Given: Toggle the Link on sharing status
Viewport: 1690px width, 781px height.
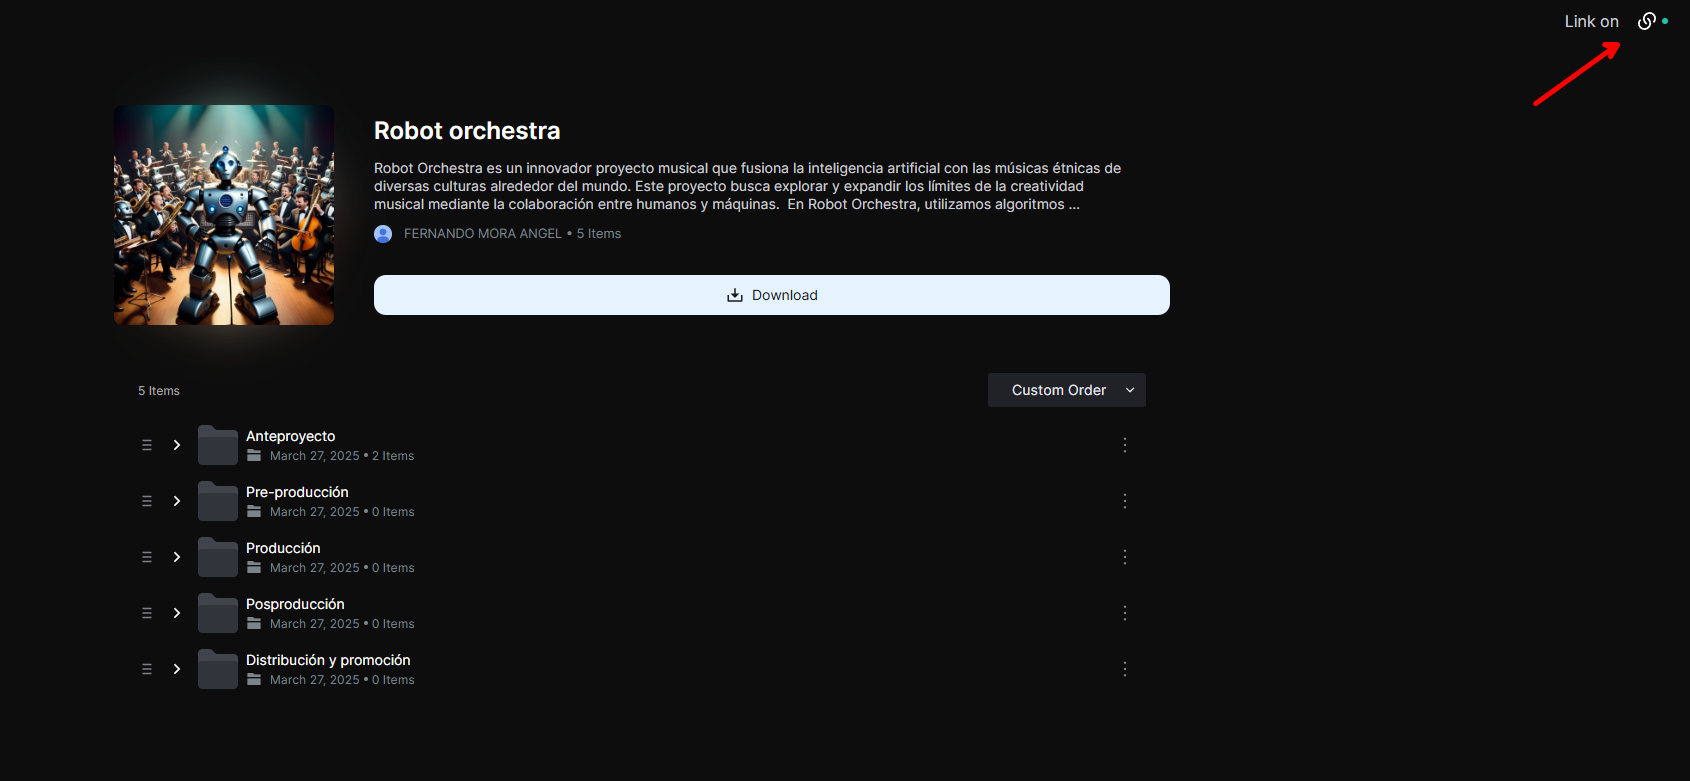Looking at the screenshot, I should click(x=1591, y=21).
